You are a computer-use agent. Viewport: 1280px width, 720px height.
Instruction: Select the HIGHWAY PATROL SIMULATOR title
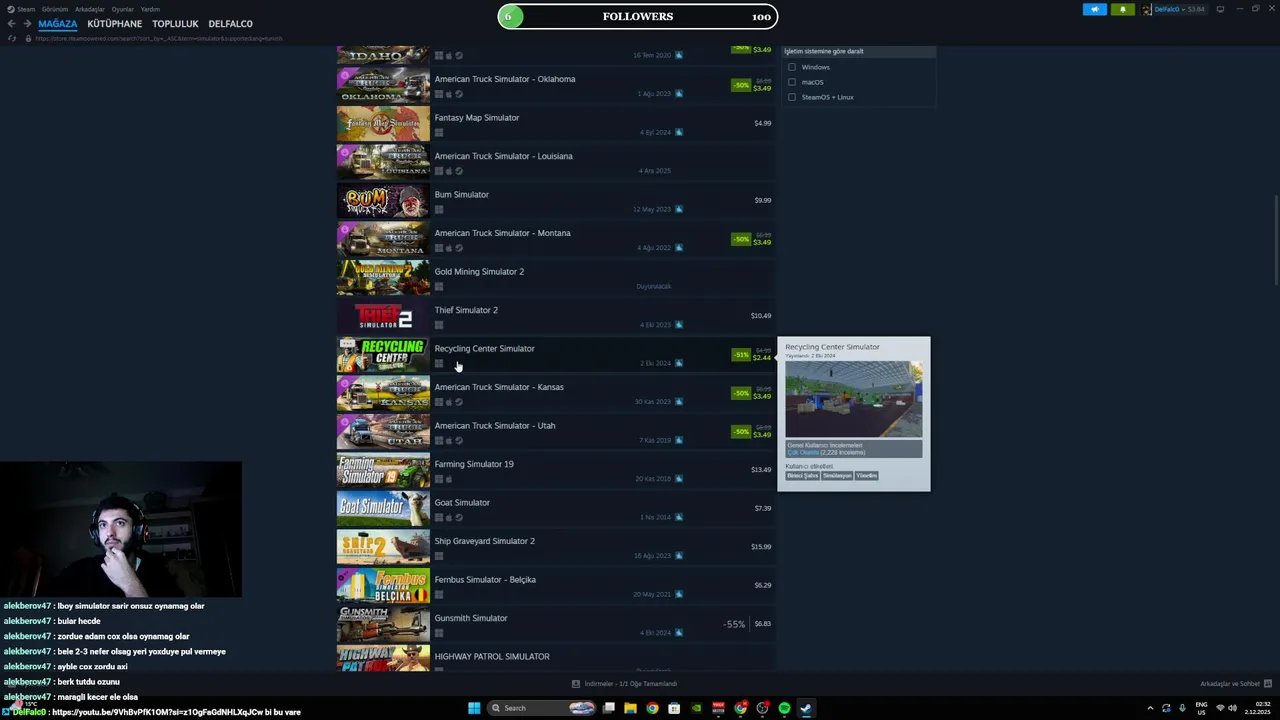pyautogui.click(x=492, y=657)
